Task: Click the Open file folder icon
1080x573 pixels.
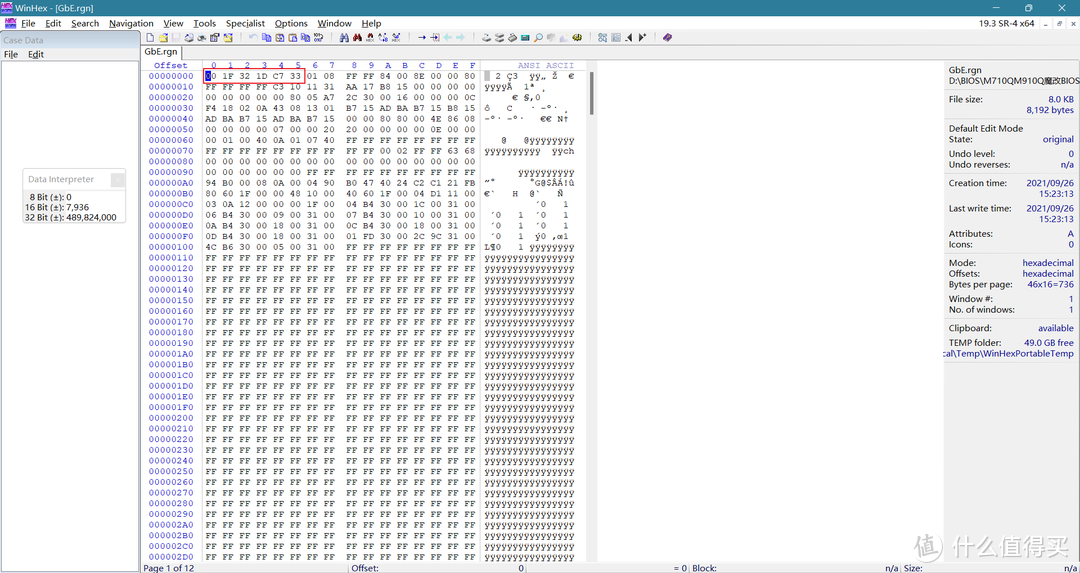Action: [x=163, y=38]
